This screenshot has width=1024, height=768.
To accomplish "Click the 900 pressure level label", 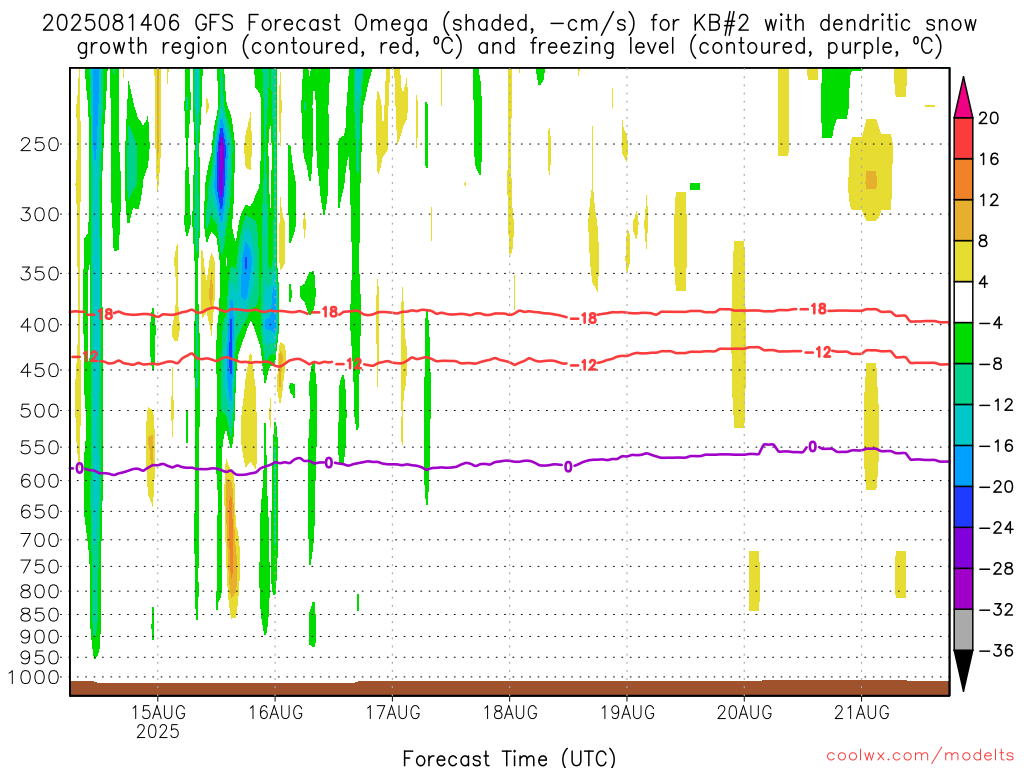I will point(40,637).
